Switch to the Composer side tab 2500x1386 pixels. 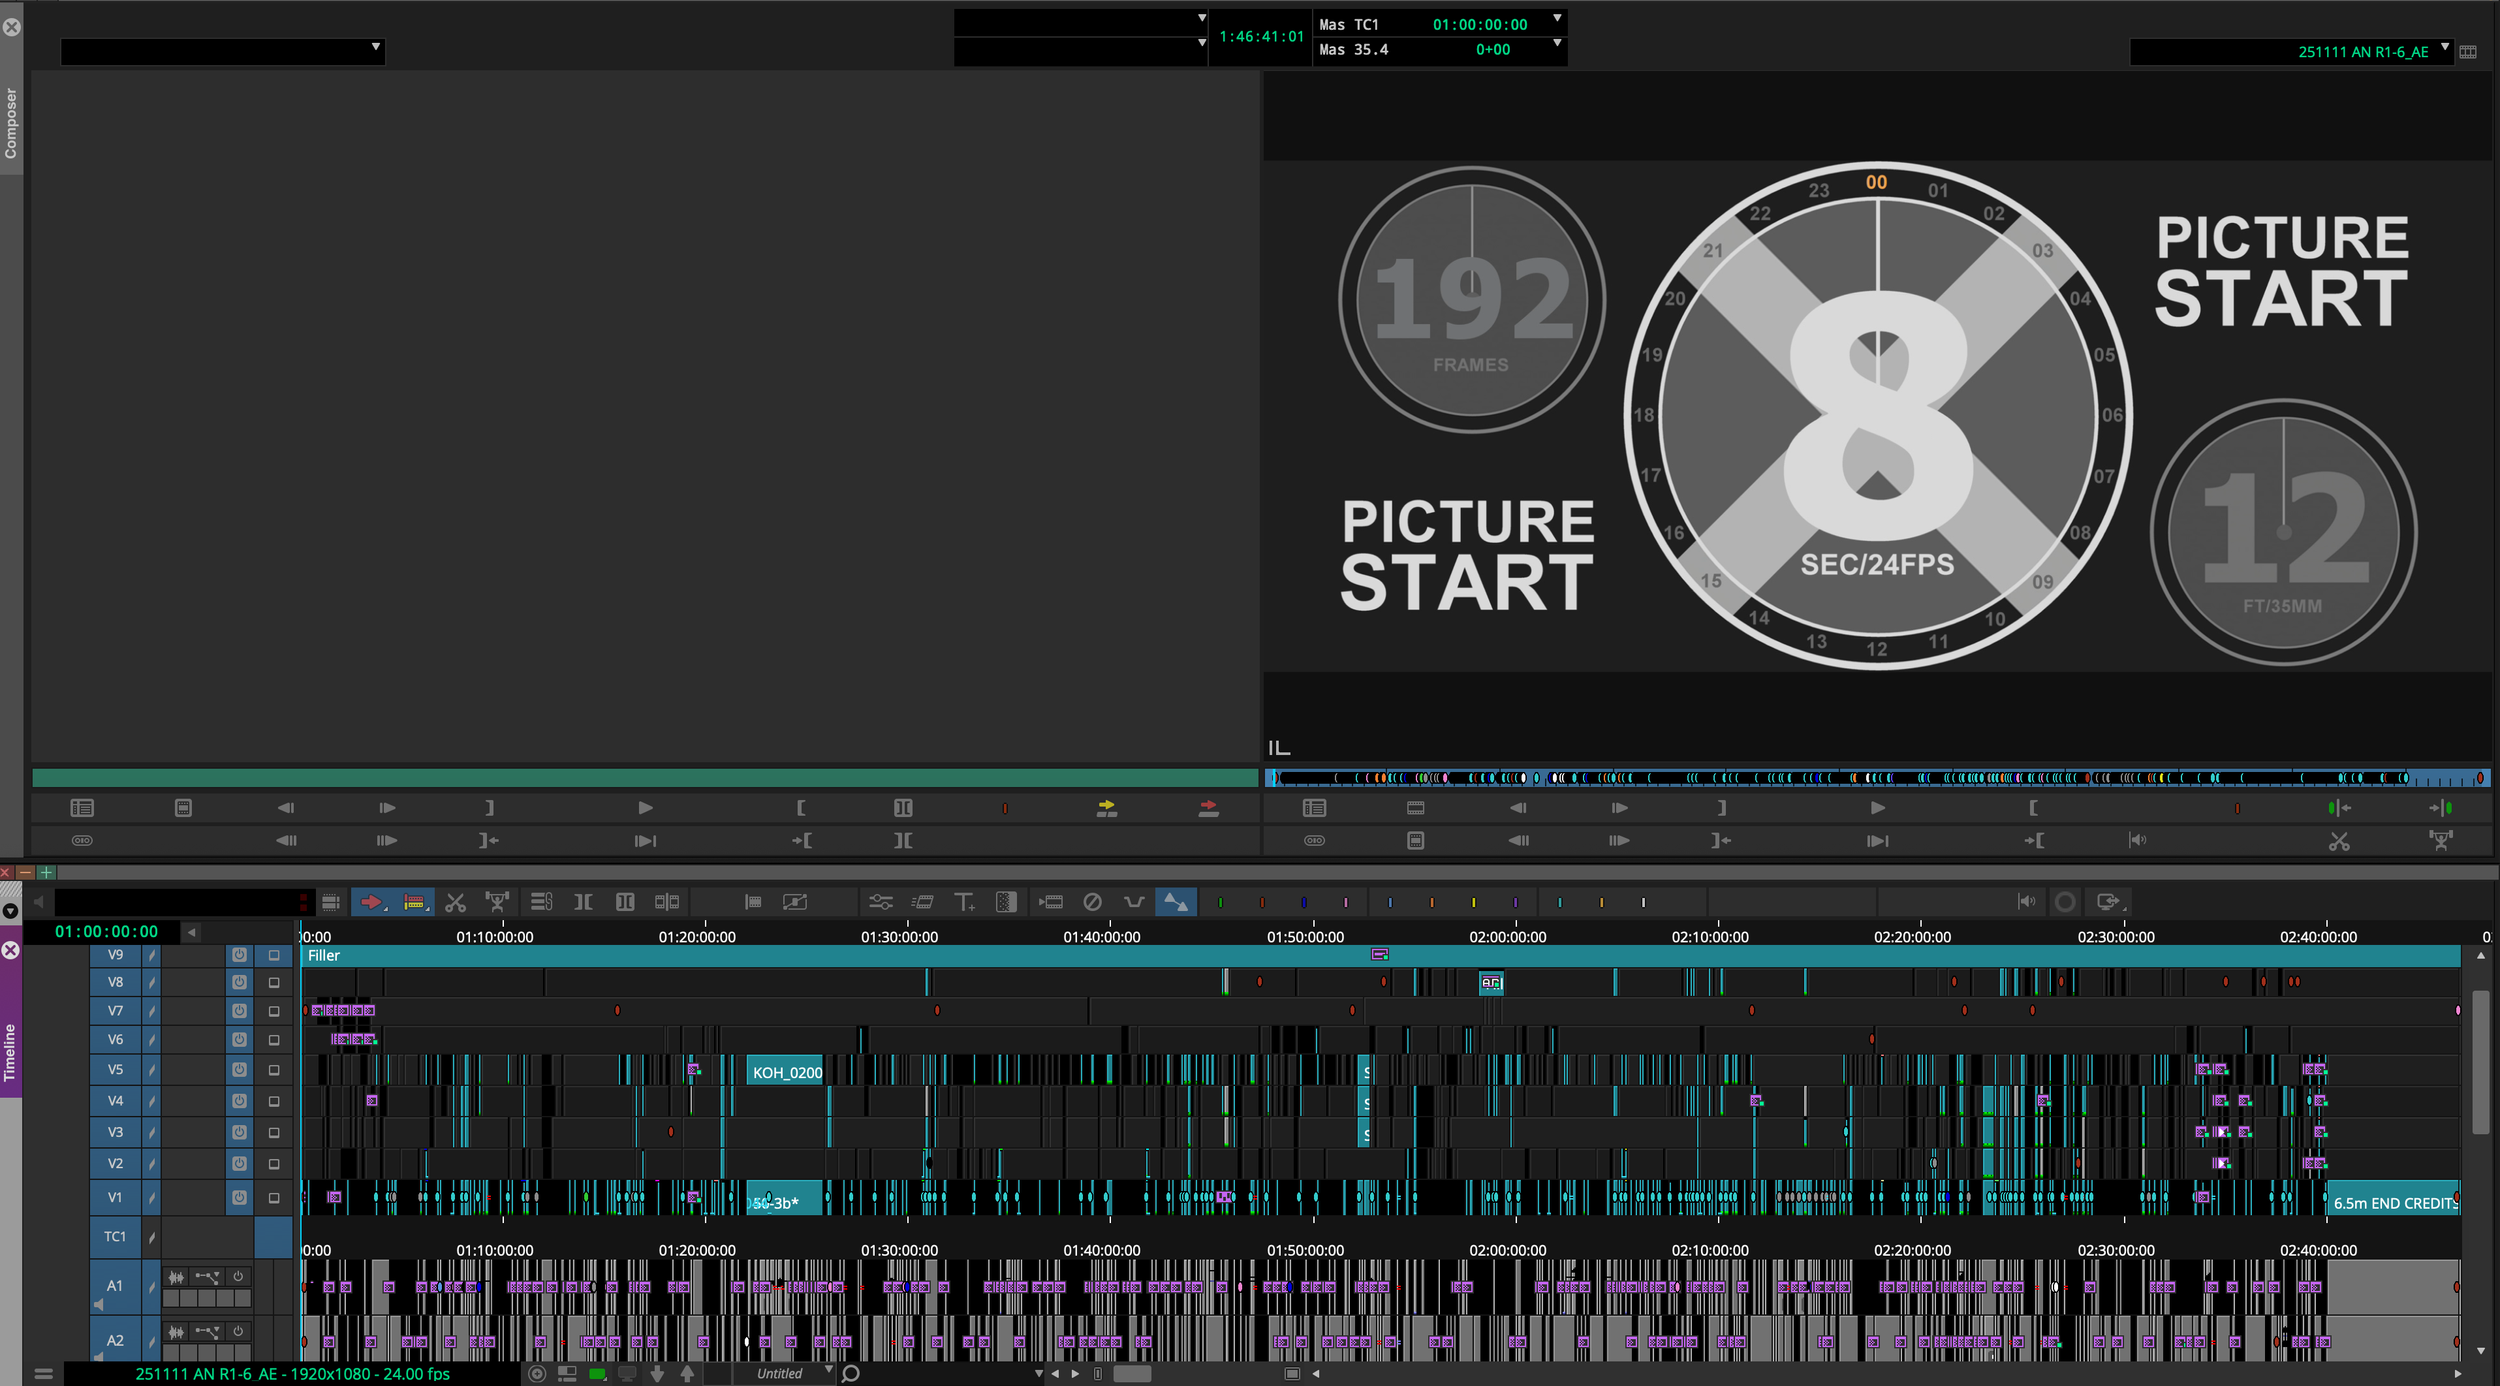tap(11, 123)
